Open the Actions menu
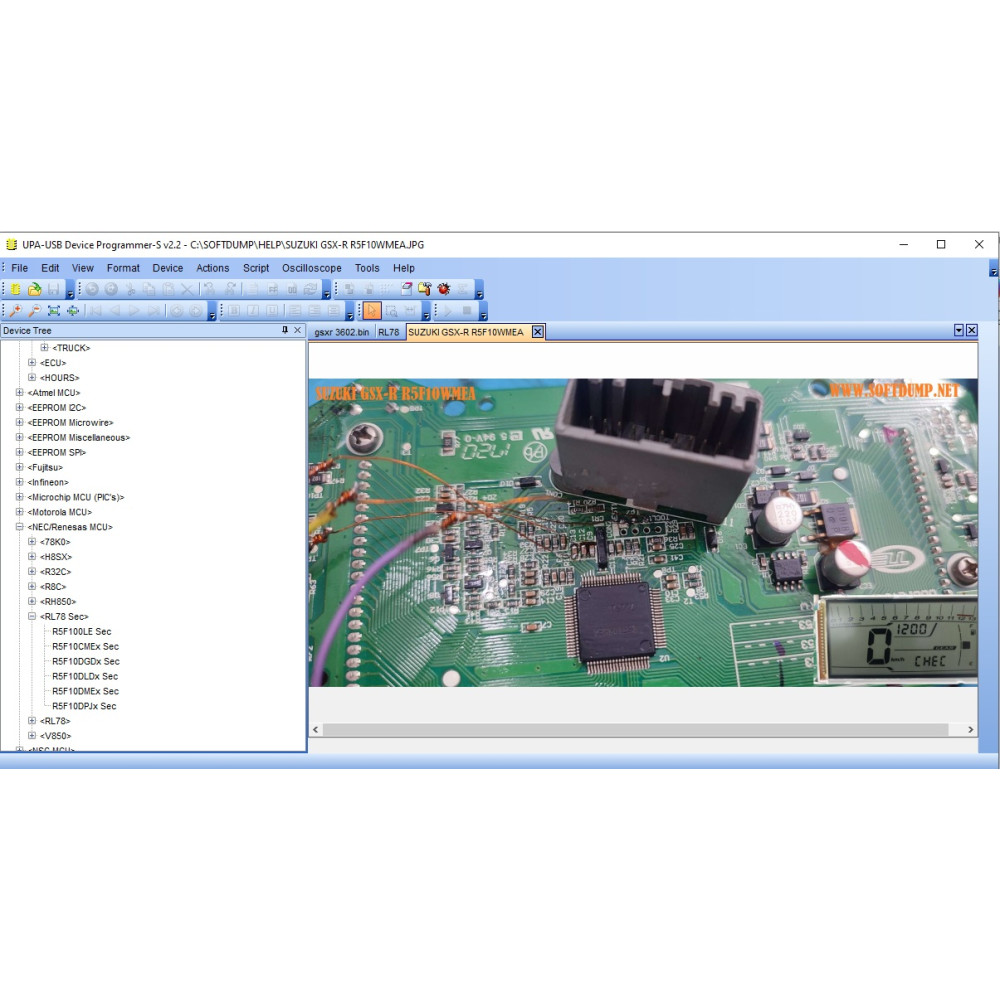Screen dimensions: 1000x1000 [212, 268]
